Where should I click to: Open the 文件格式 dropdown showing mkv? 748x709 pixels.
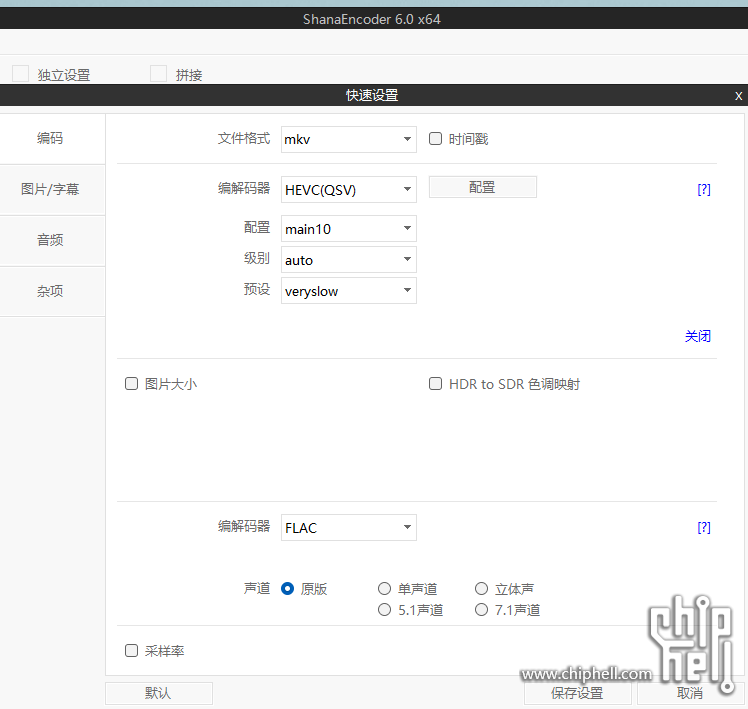click(x=349, y=139)
